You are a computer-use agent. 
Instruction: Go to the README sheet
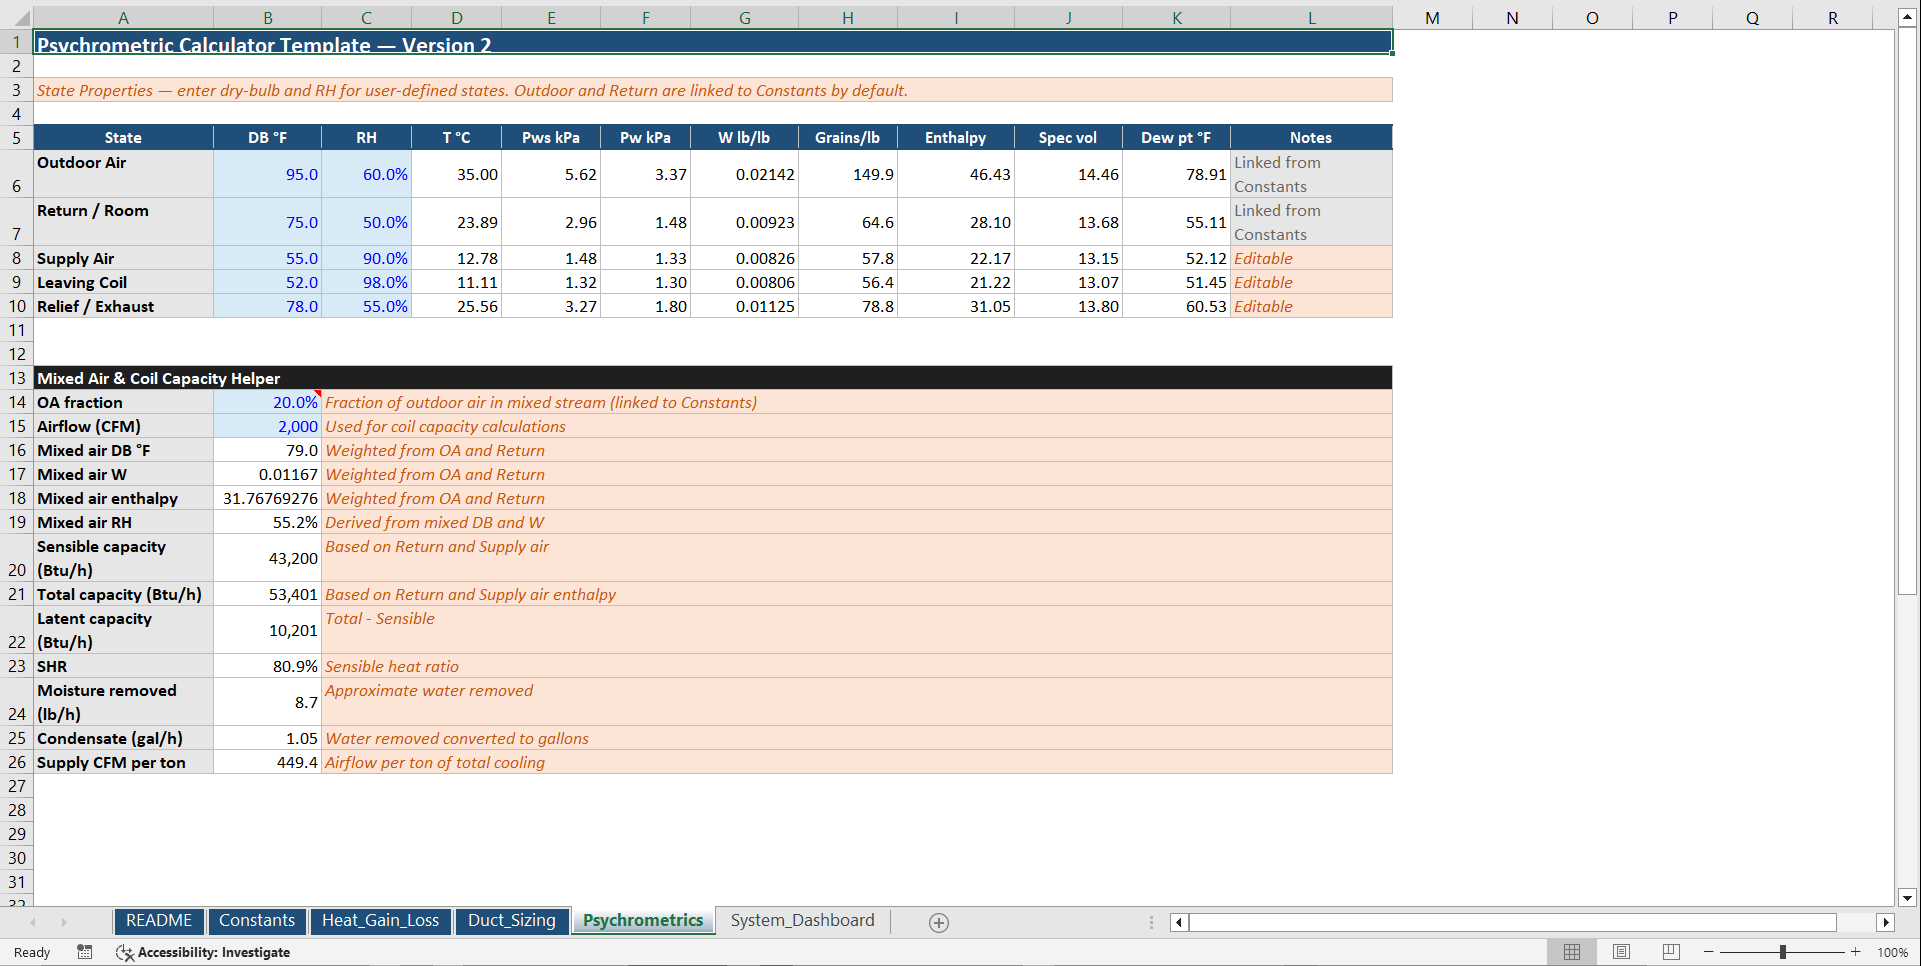(x=158, y=920)
